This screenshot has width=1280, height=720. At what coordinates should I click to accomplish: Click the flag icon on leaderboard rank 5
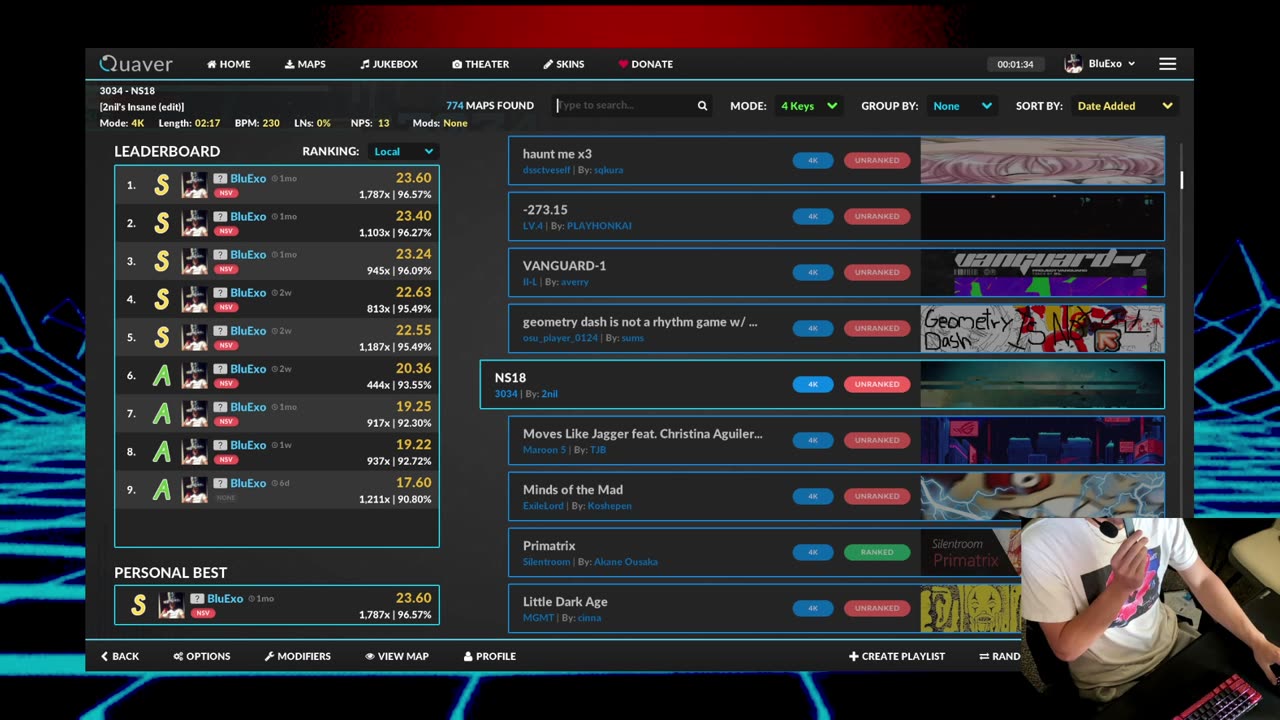[220, 331]
